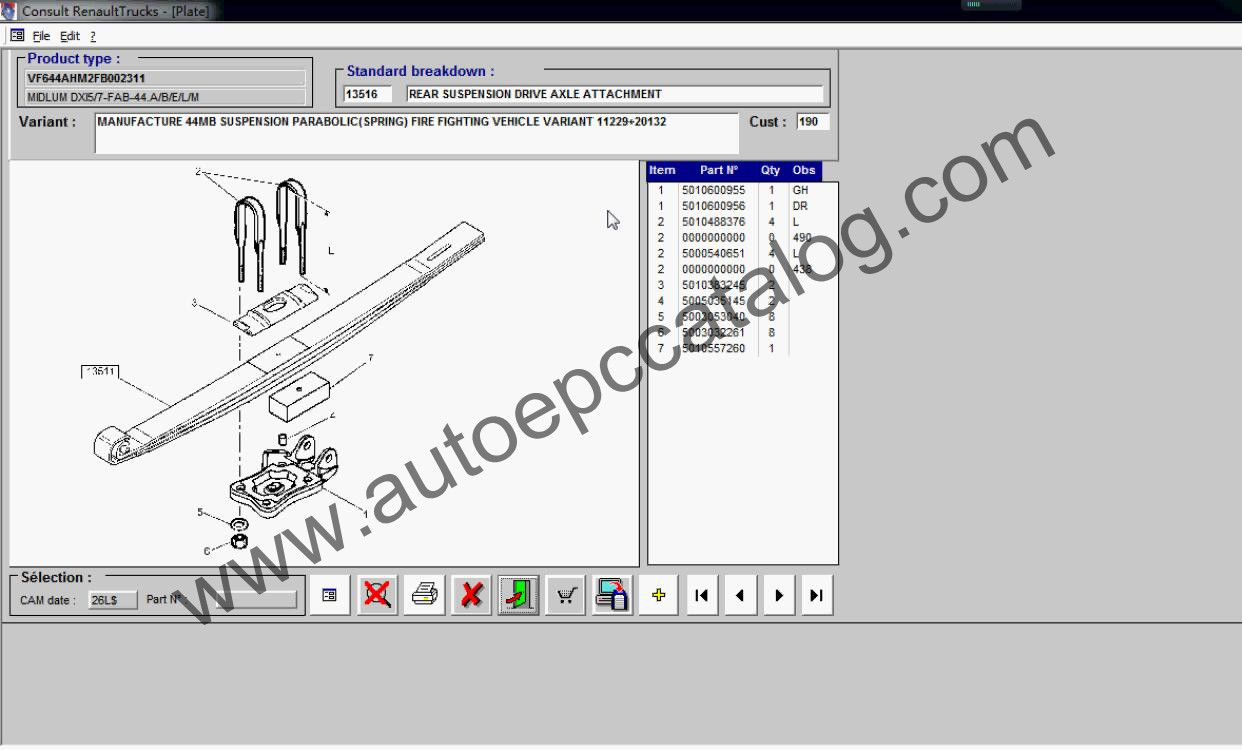The width and height of the screenshot is (1242, 750).
Task: Print the plate with the printer icon
Action: pos(425,596)
